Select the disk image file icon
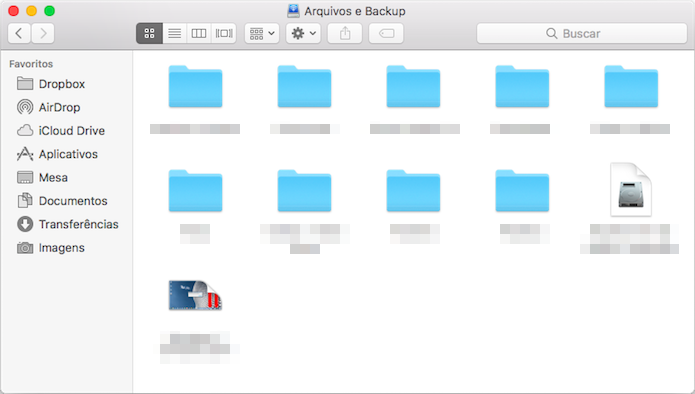The width and height of the screenshot is (695, 394). (x=631, y=190)
